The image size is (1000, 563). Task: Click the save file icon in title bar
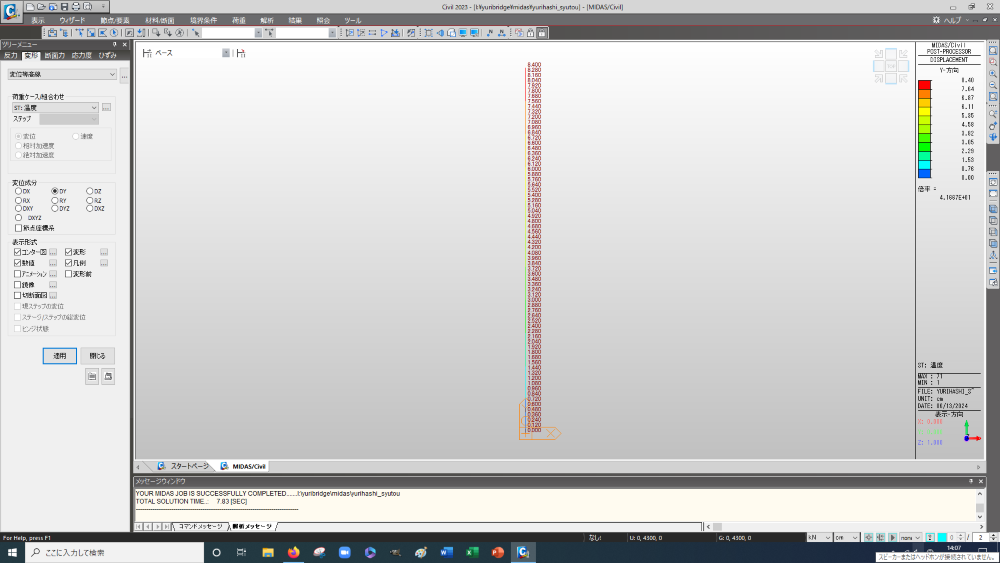[x=64, y=6]
